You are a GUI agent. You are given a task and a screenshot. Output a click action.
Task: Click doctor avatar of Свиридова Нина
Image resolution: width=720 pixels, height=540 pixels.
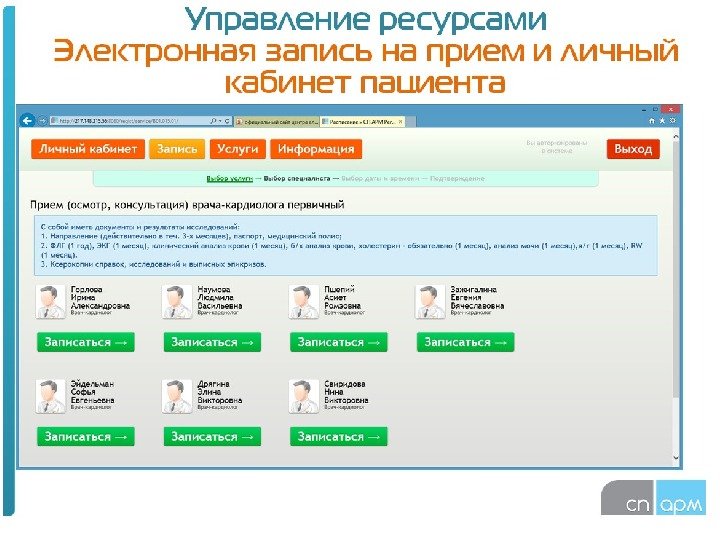point(304,396)
